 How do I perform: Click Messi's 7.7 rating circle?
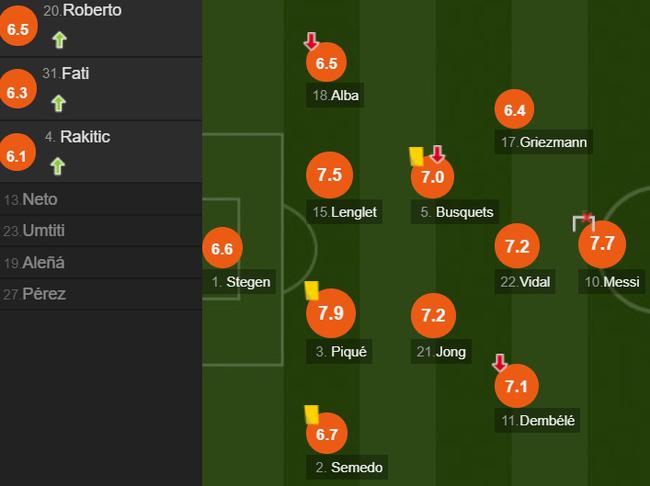click(601, 244)
